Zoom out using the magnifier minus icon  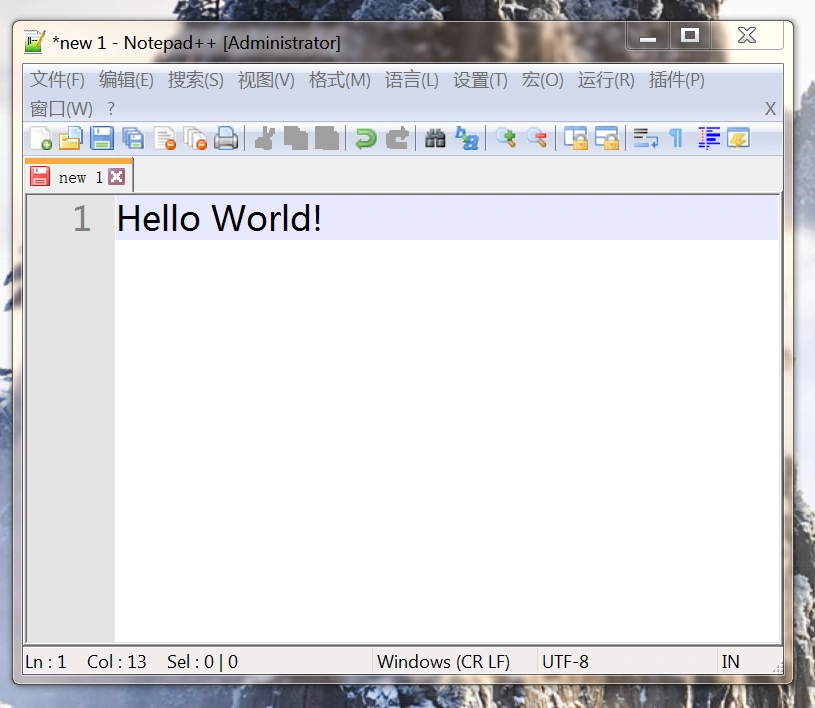[537, 138]
